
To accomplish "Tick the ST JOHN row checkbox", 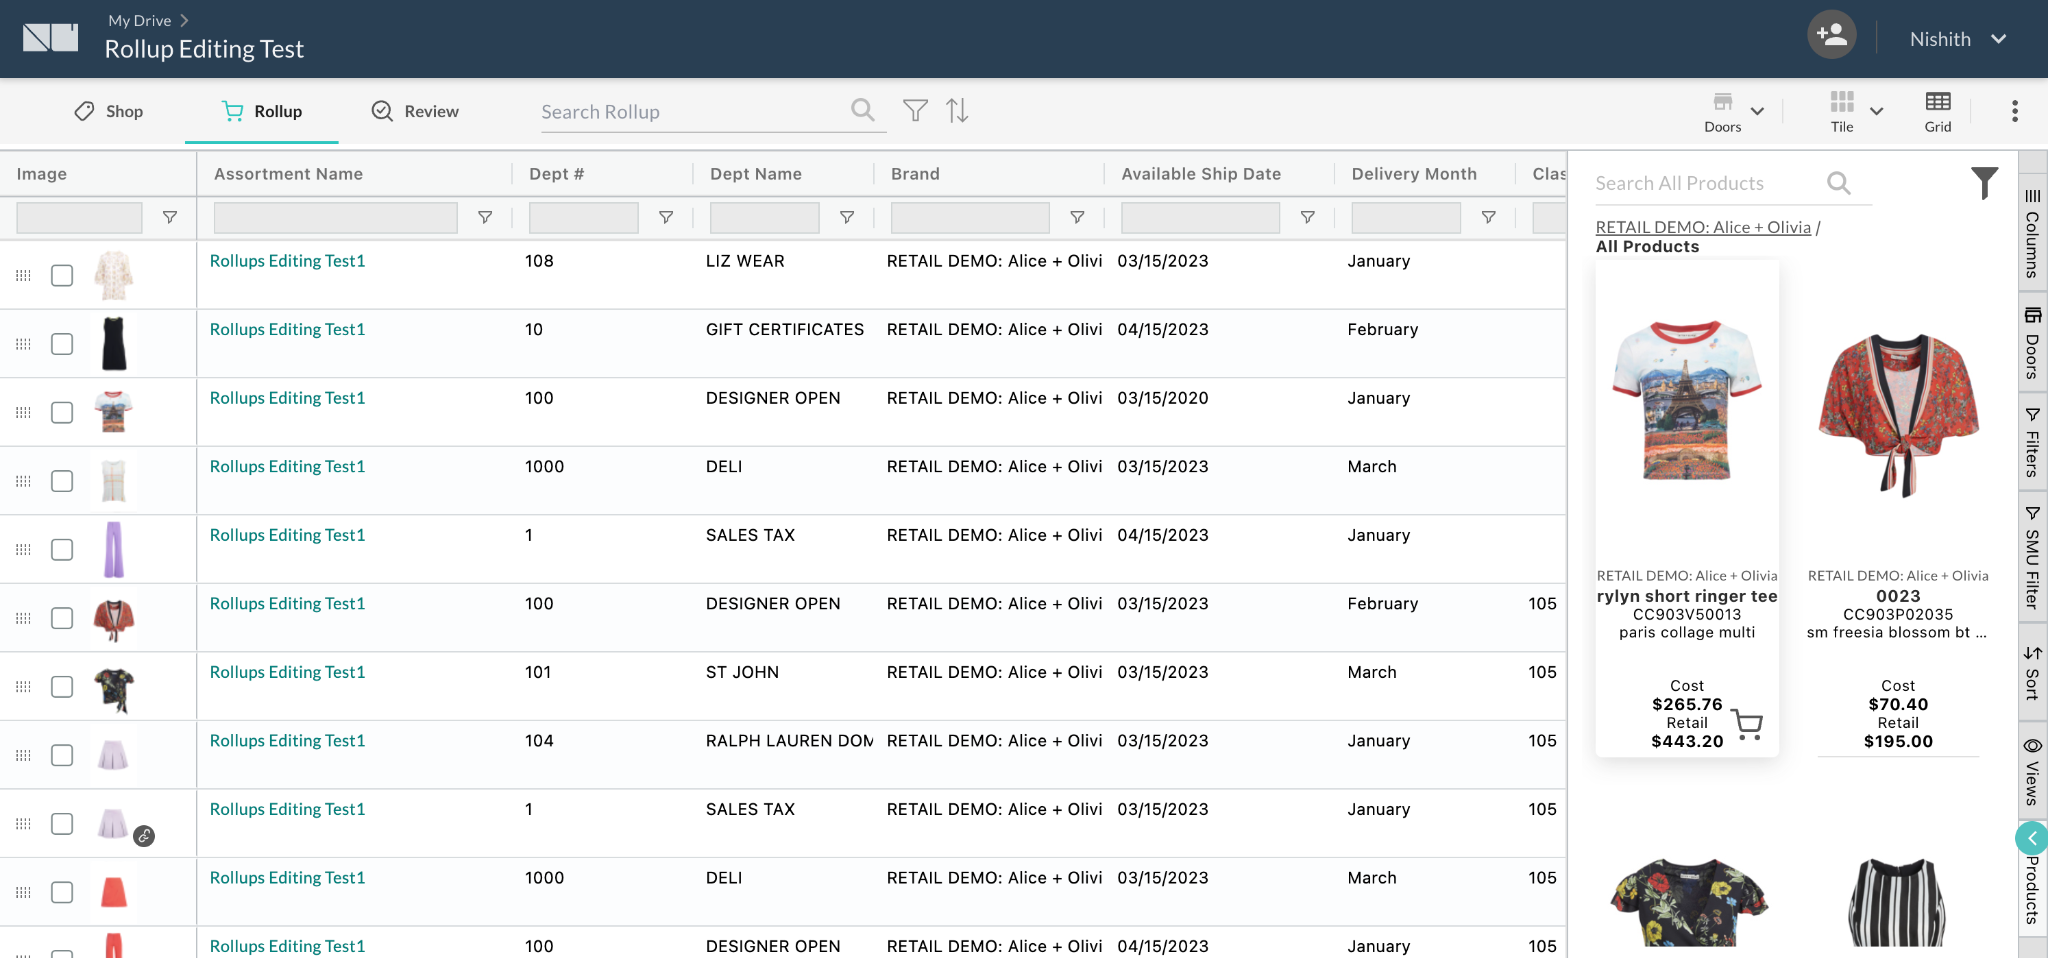I will 62,687.
